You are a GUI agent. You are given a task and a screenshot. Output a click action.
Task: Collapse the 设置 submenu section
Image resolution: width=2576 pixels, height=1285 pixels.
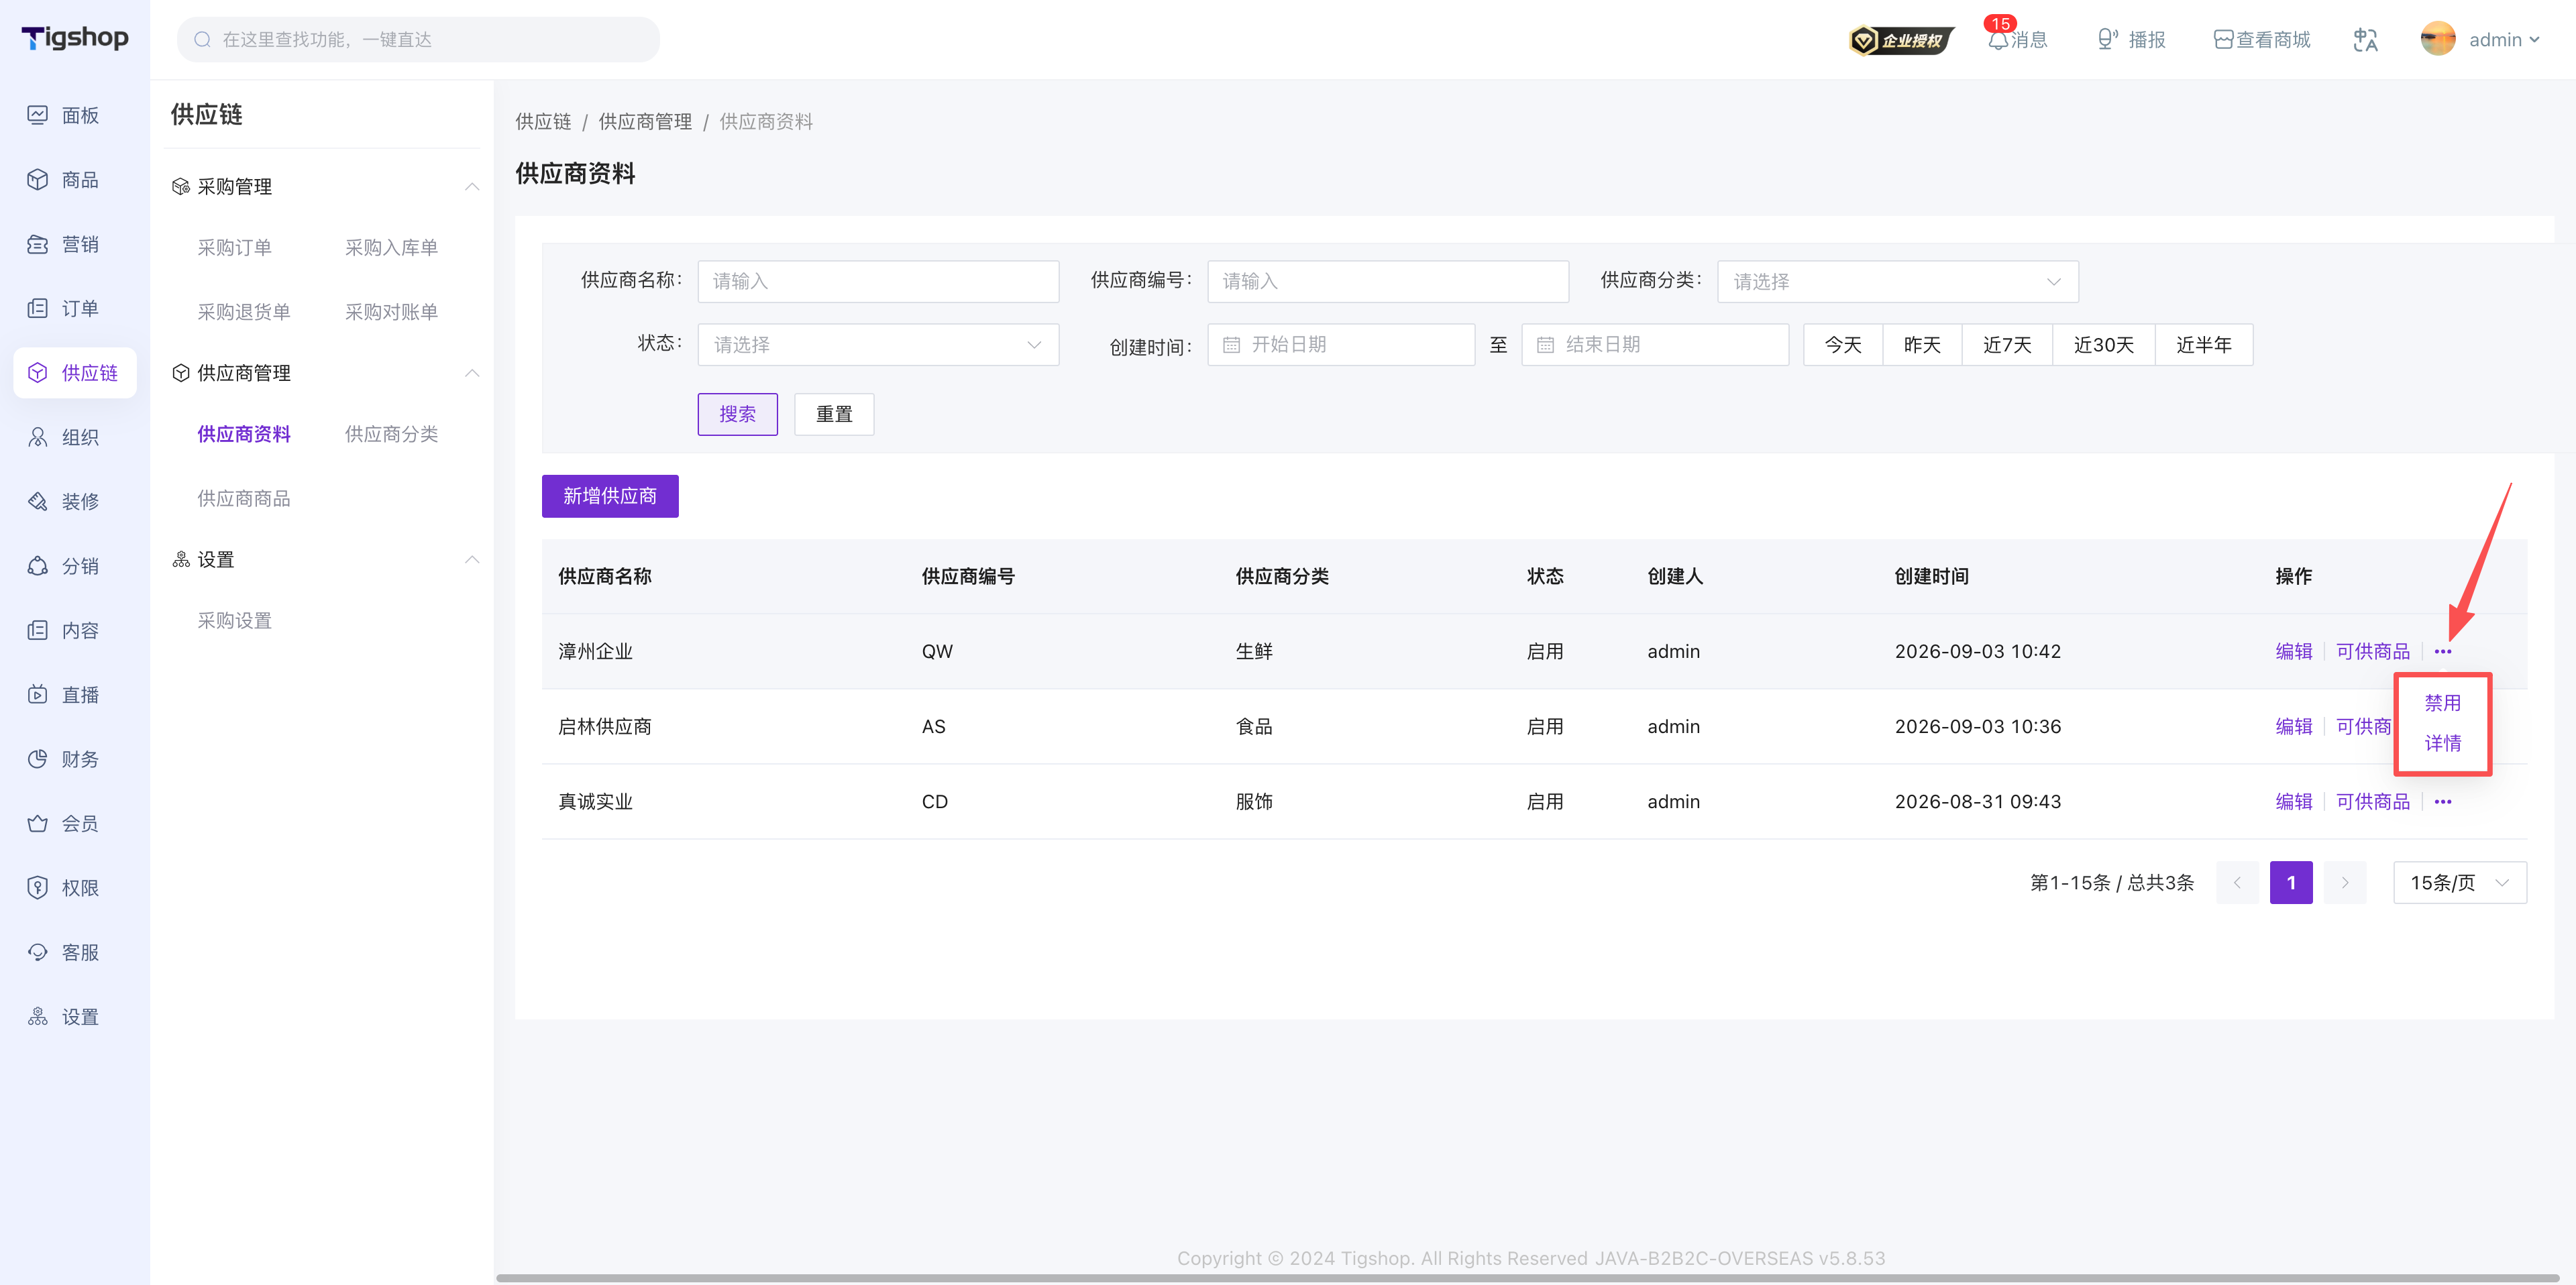pos(472,560)
